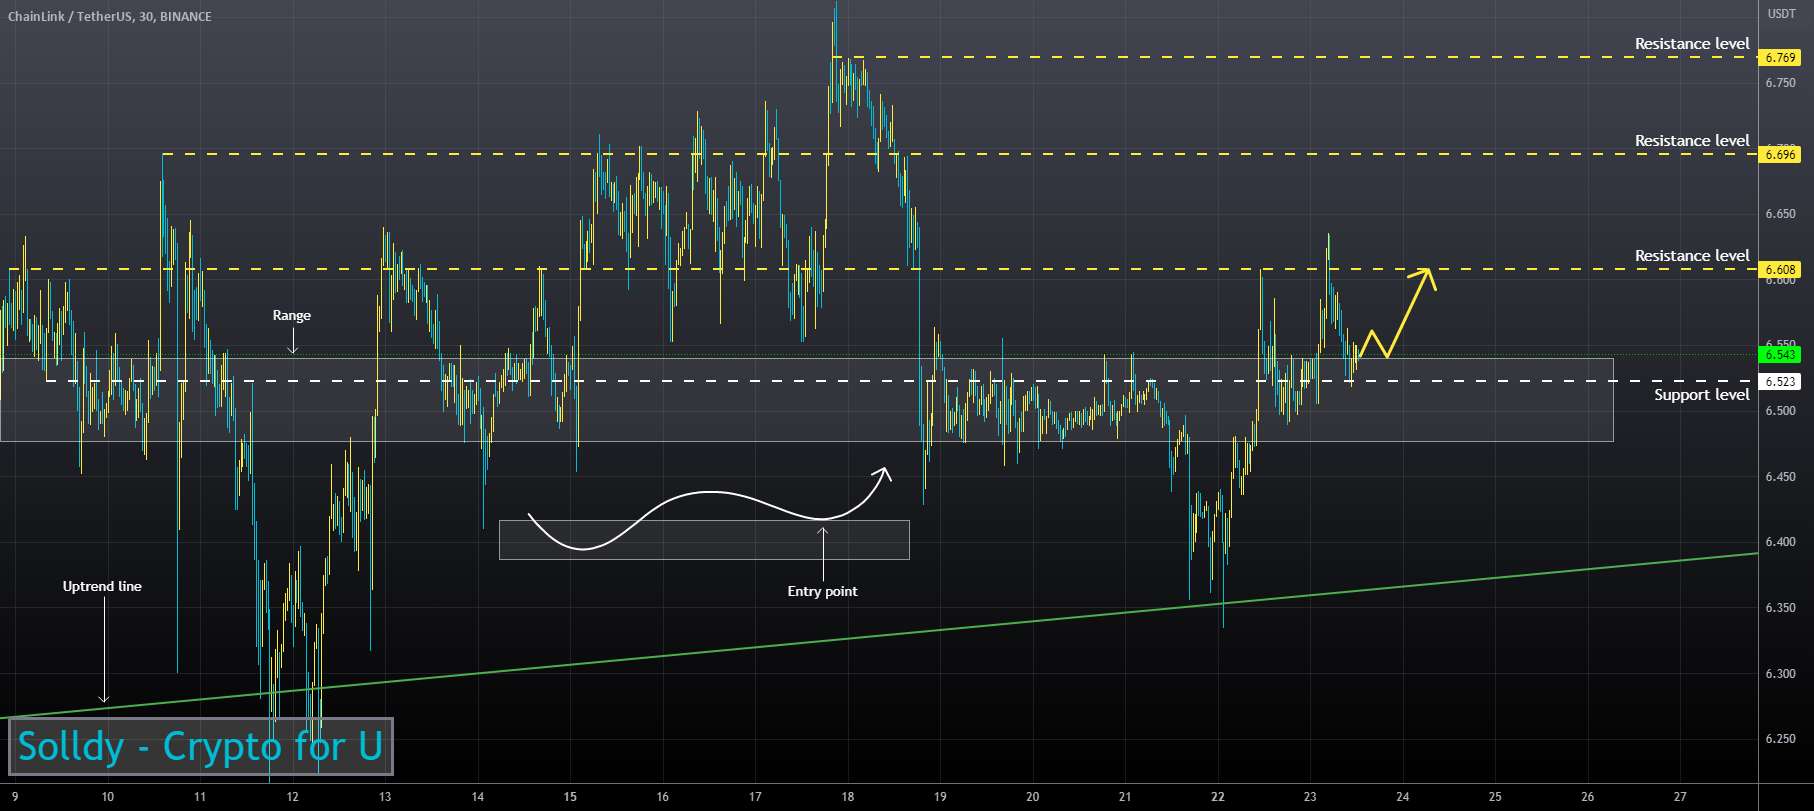
Task: Click date 25 on time axis
Action: tap(1495, 797)
